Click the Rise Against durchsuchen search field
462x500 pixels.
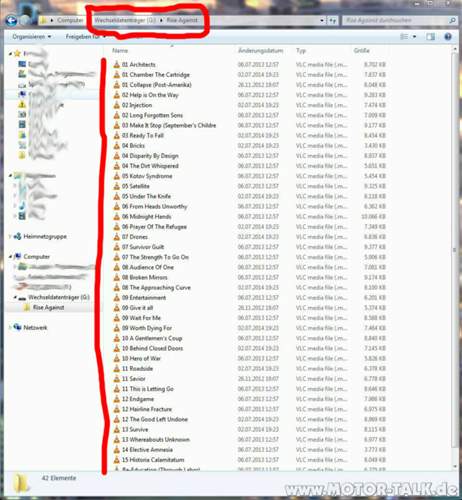[397, 21]
